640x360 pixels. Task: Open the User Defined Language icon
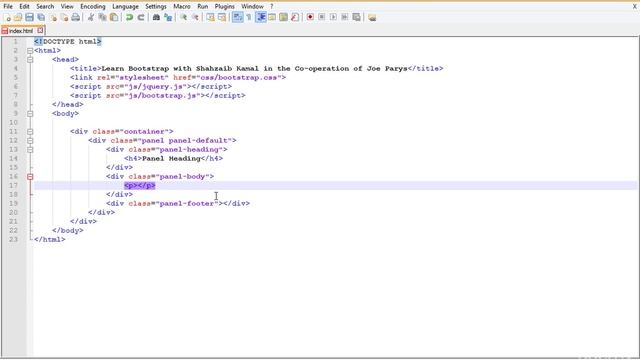[x=272, y=17]
